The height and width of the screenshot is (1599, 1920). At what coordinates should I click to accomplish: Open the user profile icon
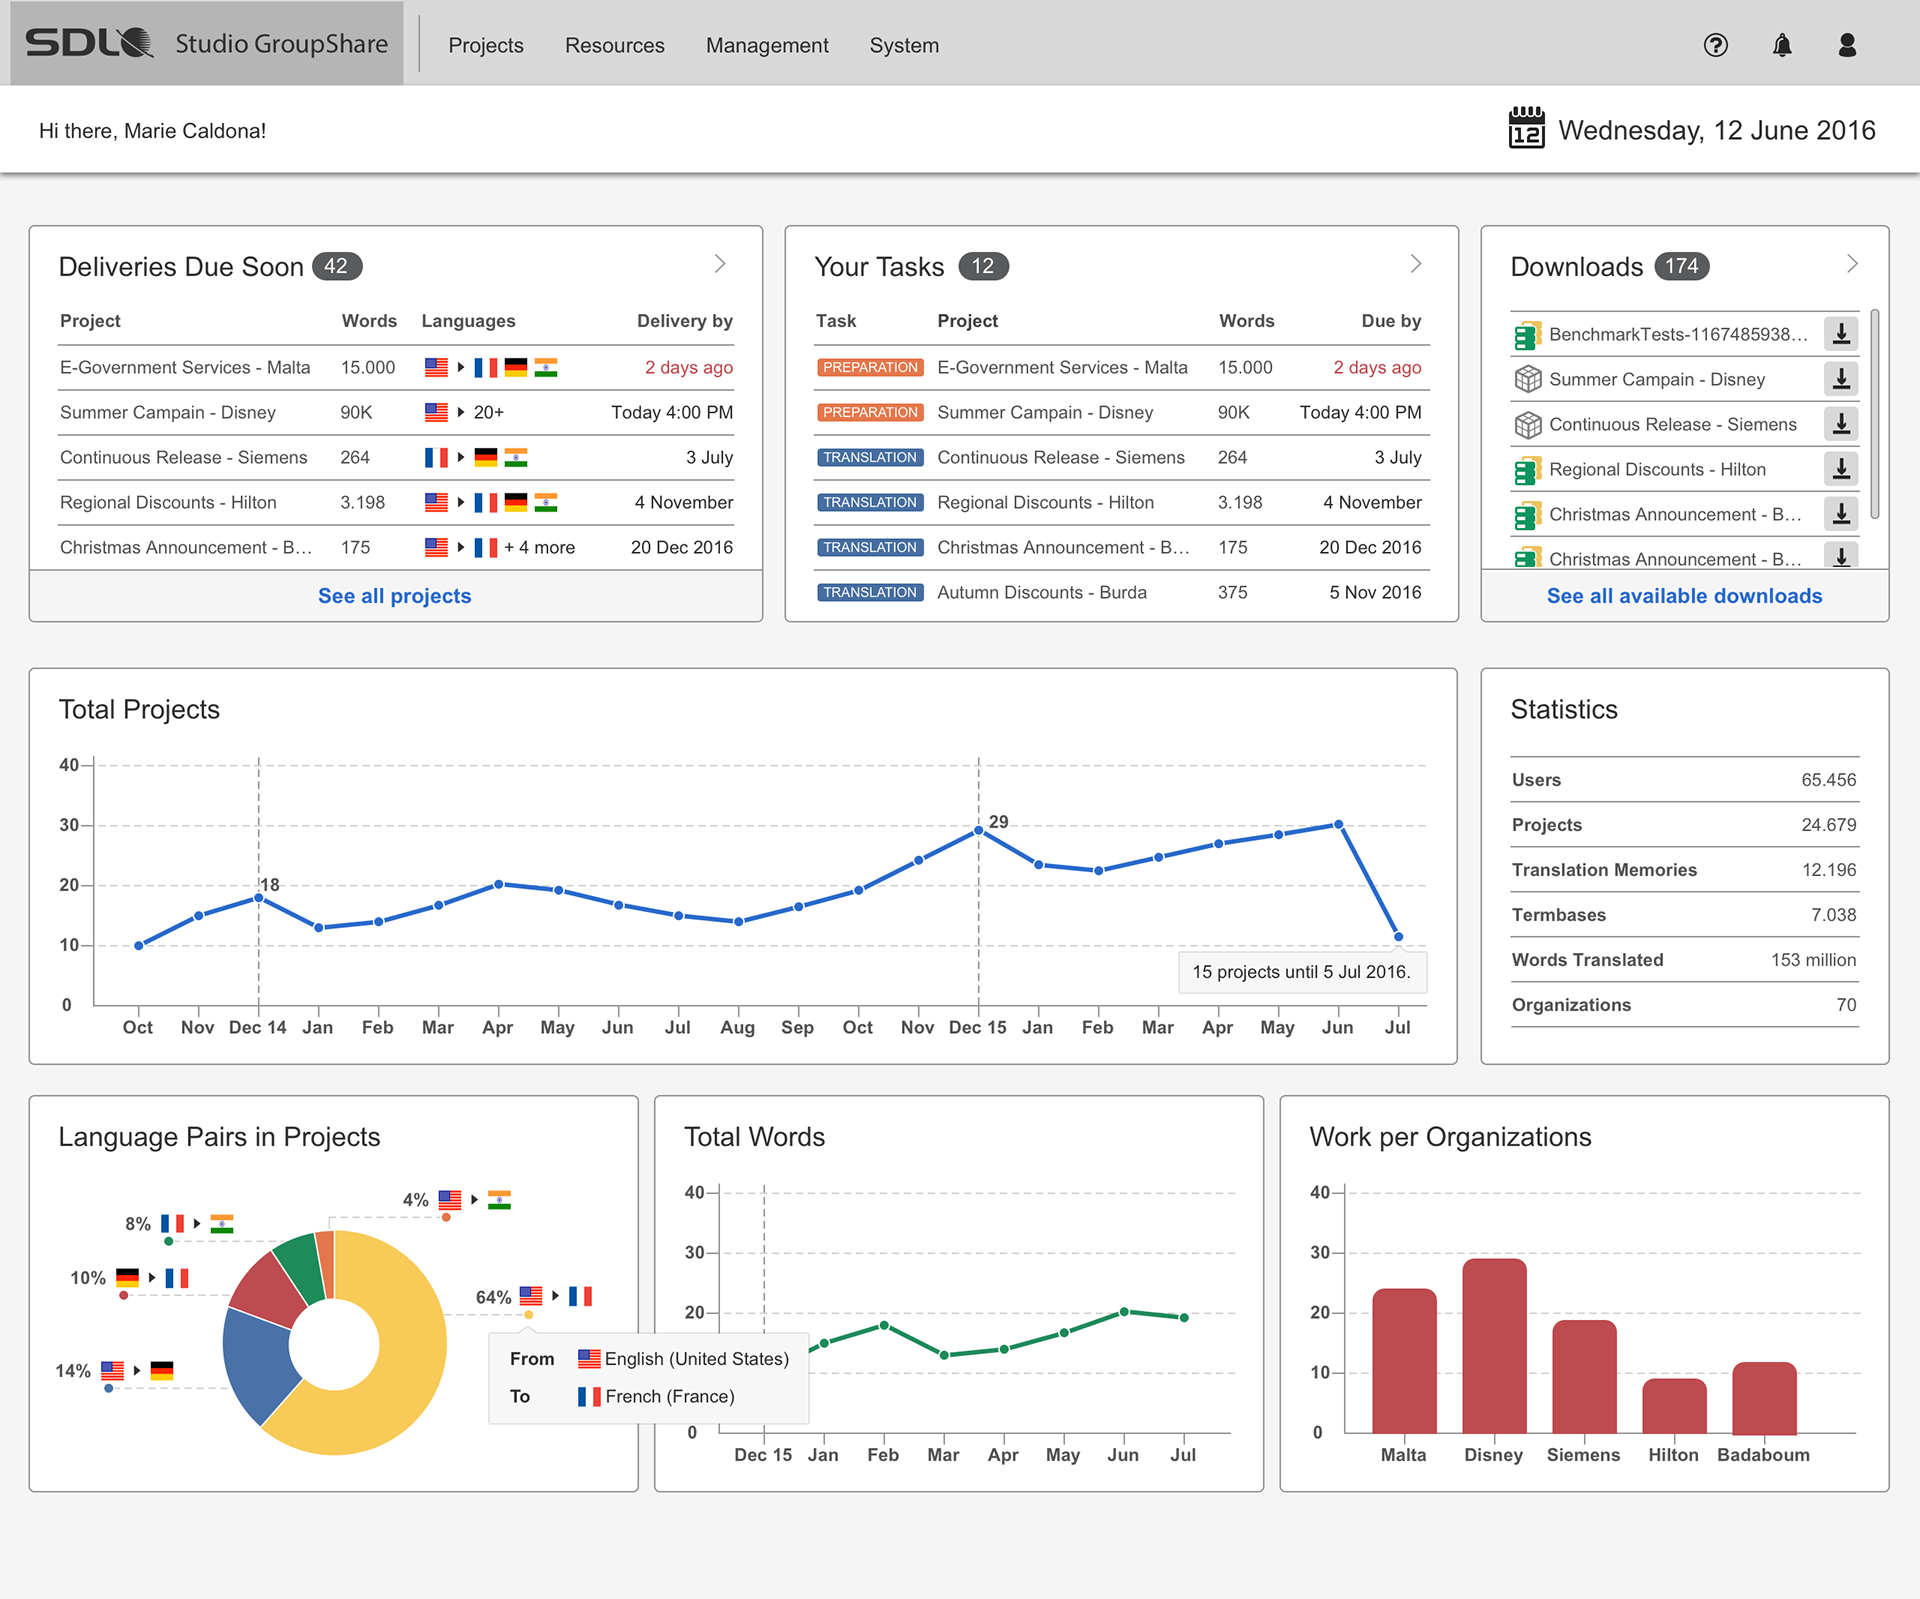(1847, 45)
